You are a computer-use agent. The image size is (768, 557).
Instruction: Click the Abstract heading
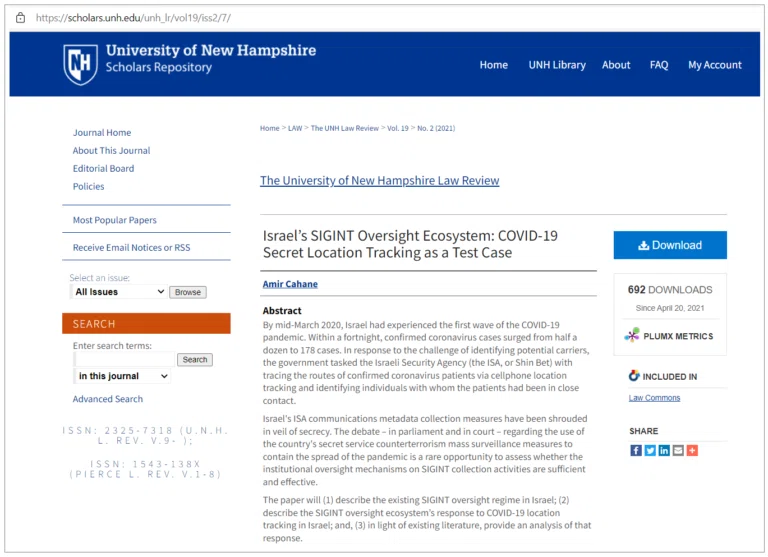coord(282,311)
